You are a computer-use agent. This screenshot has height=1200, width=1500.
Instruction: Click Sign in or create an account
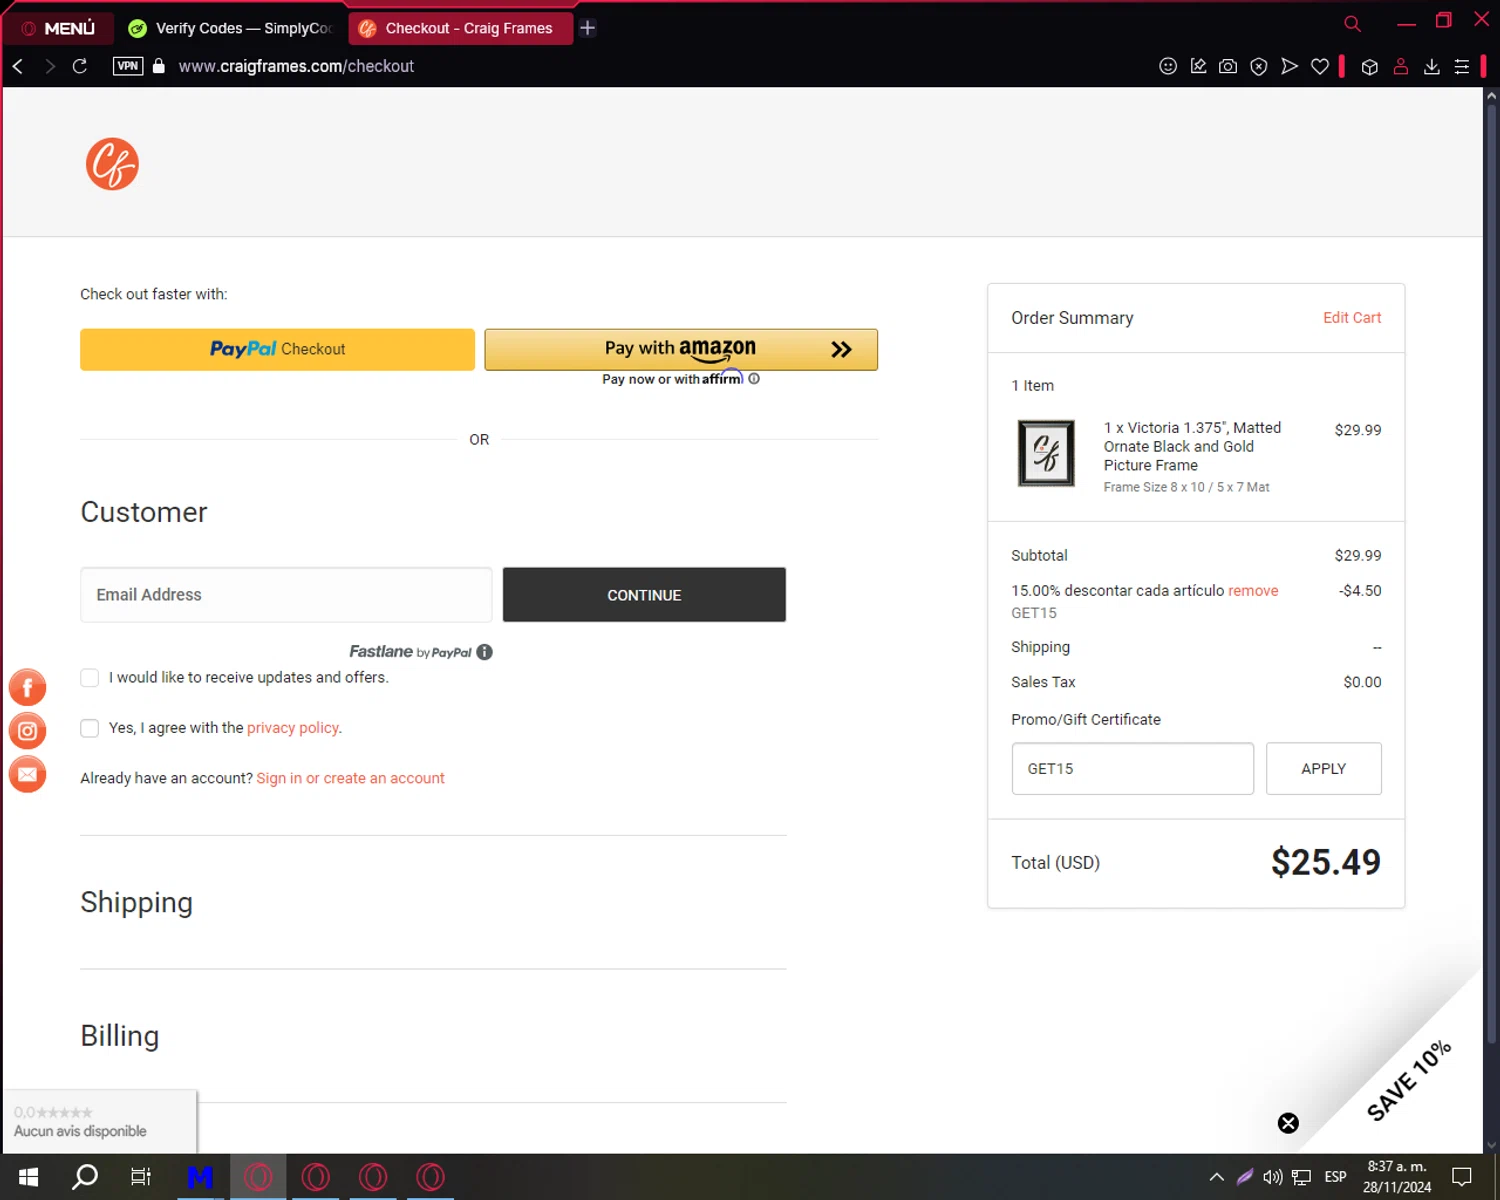pos(350,778)
